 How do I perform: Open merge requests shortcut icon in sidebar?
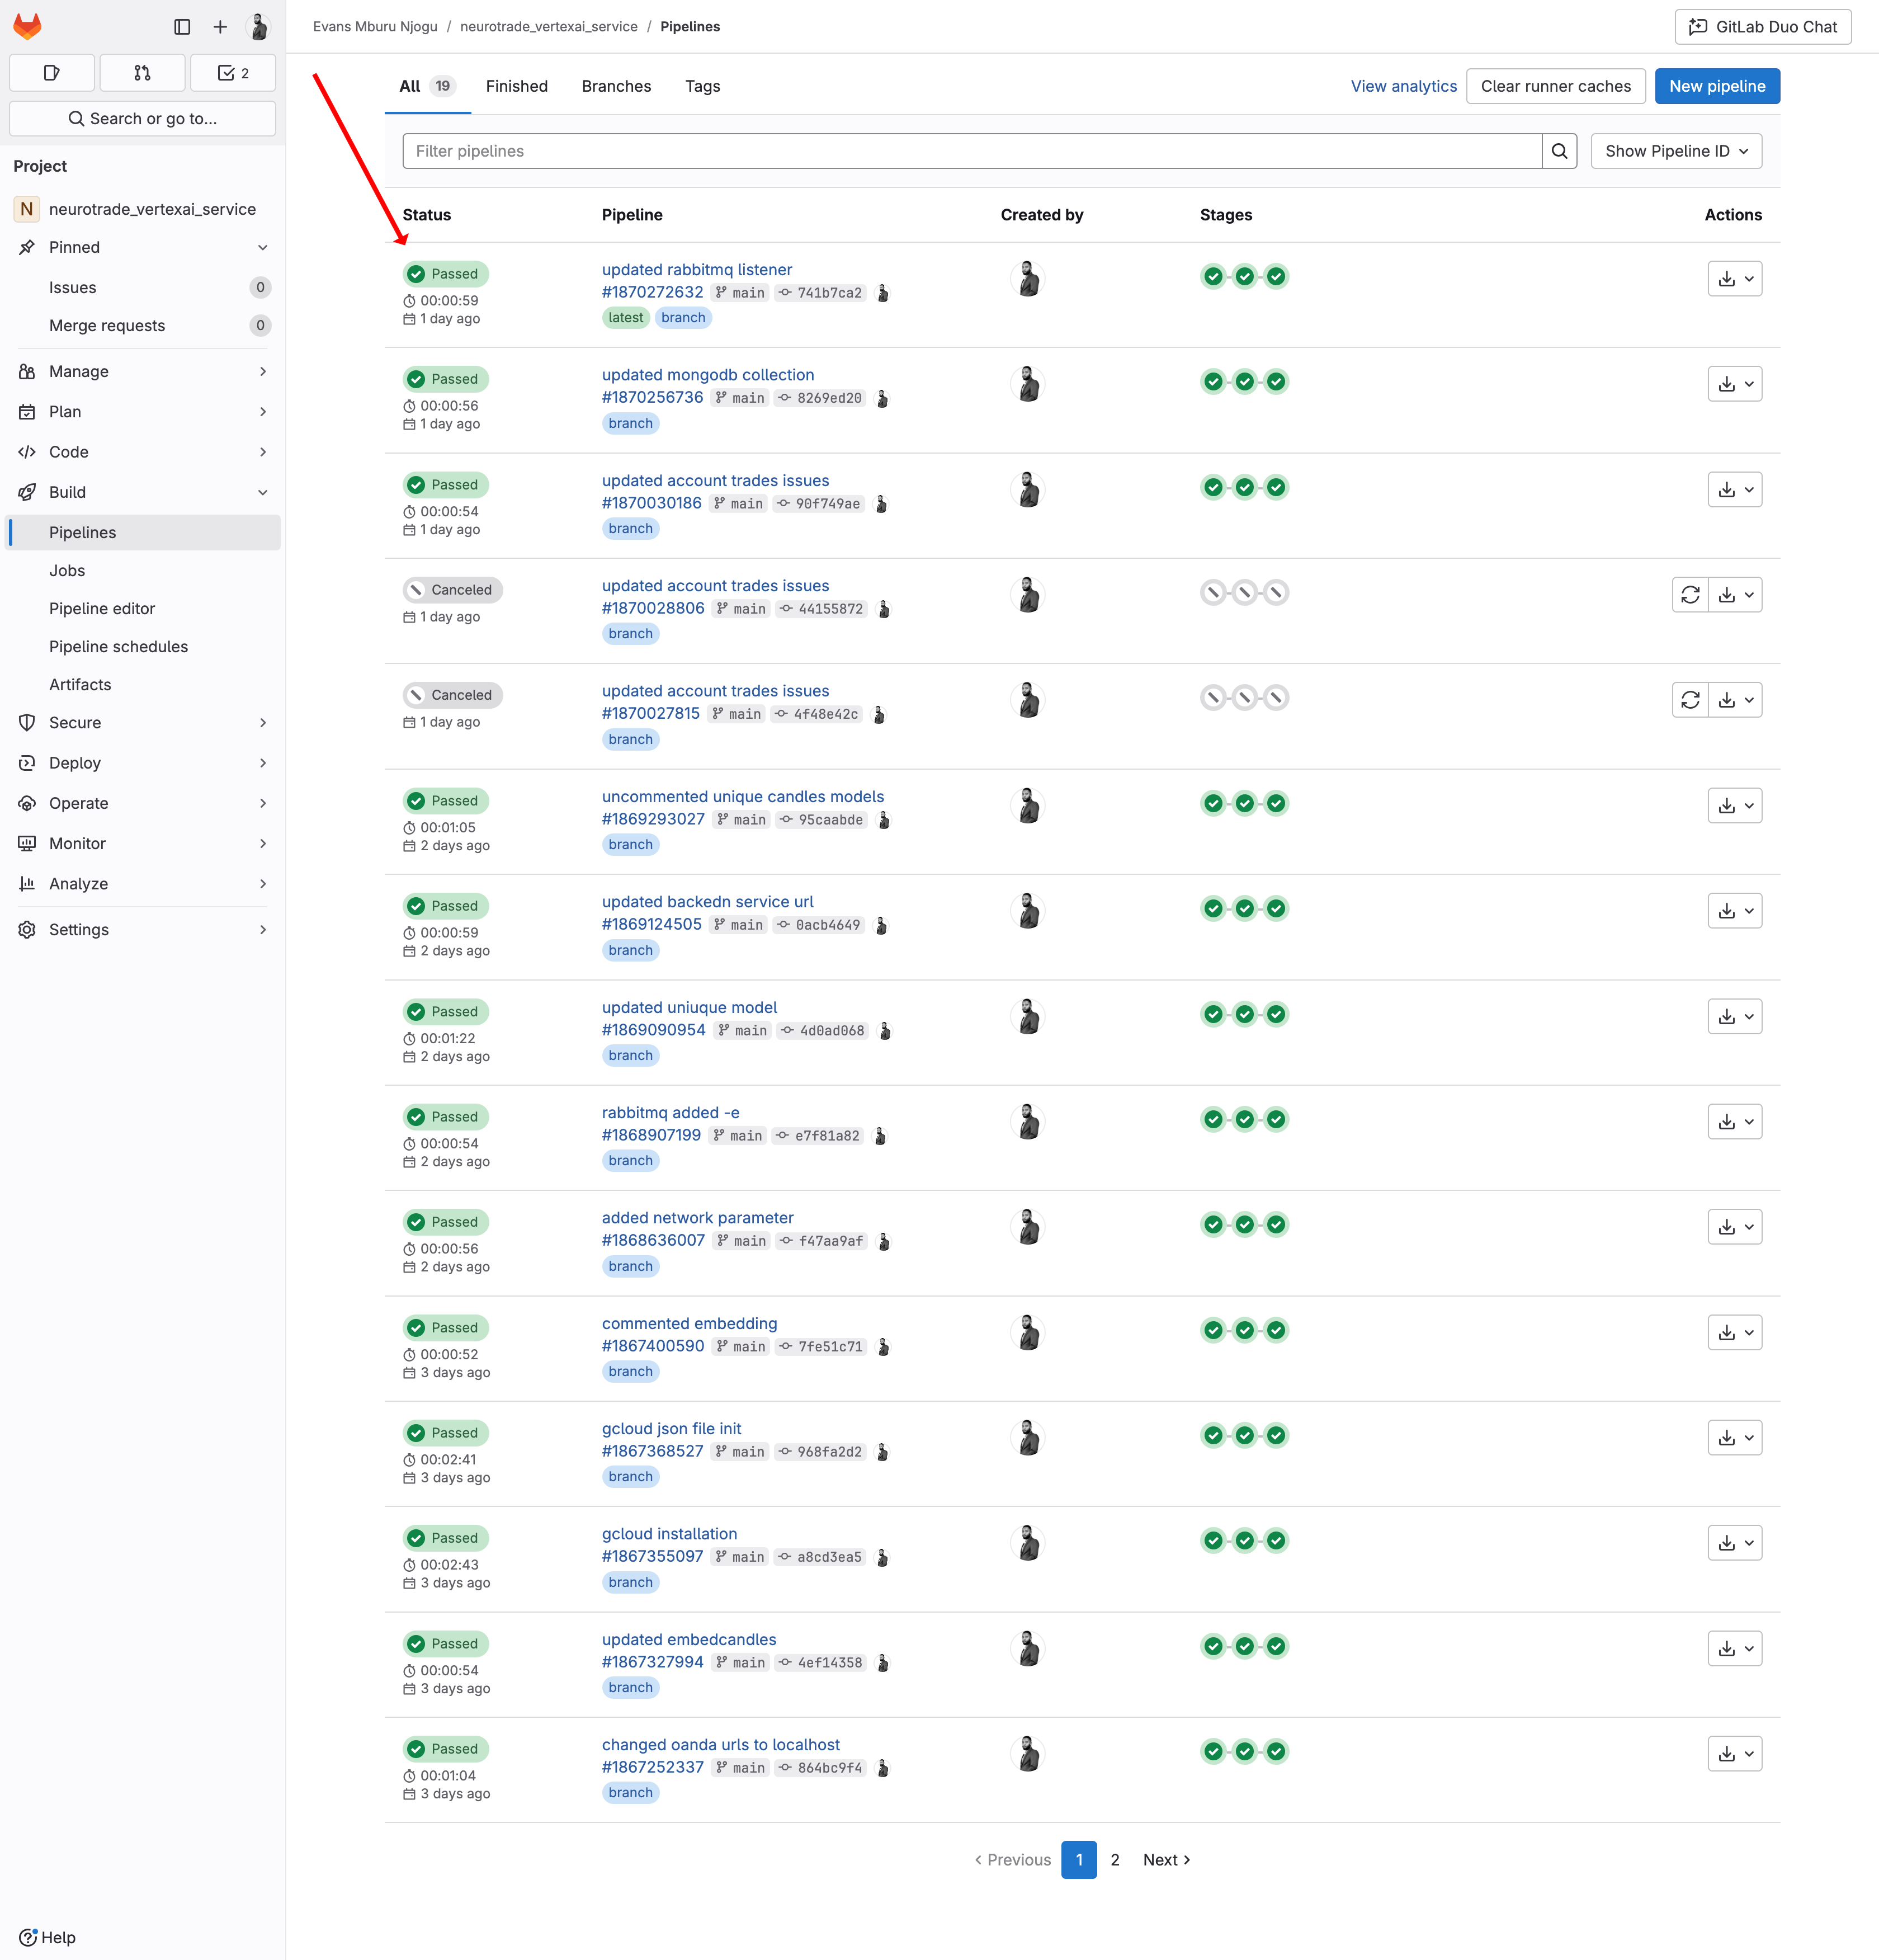point(142,73)
